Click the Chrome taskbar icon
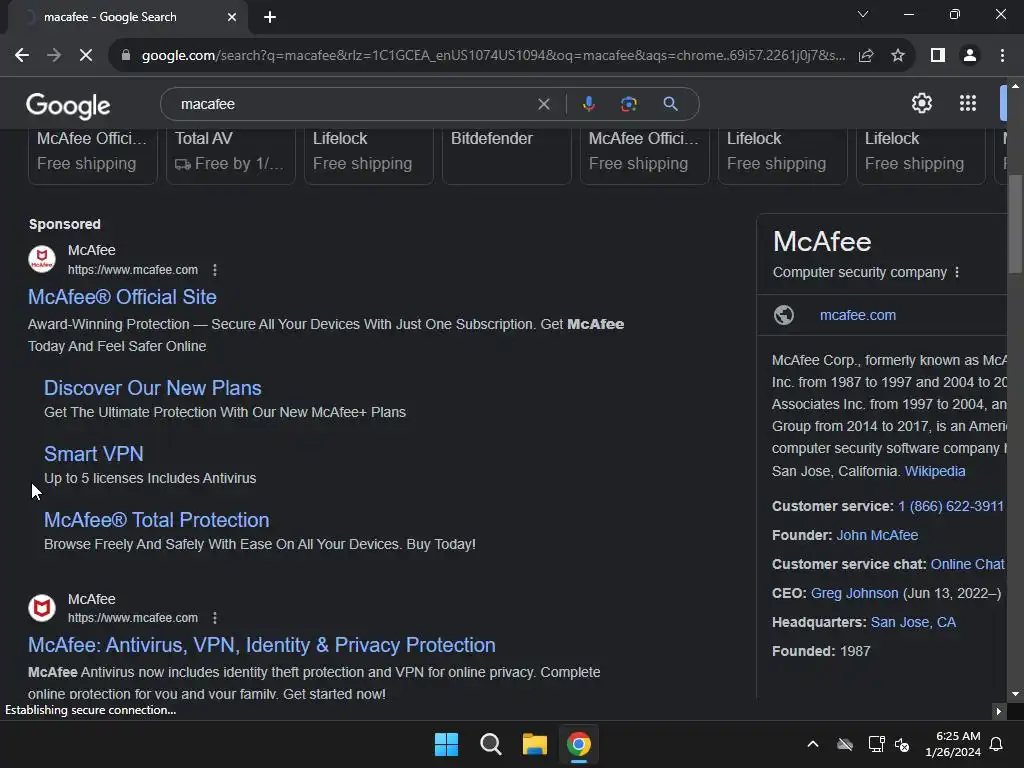Image resolution: width=1024 pixels, height=768 pixels. pos(579,744)
